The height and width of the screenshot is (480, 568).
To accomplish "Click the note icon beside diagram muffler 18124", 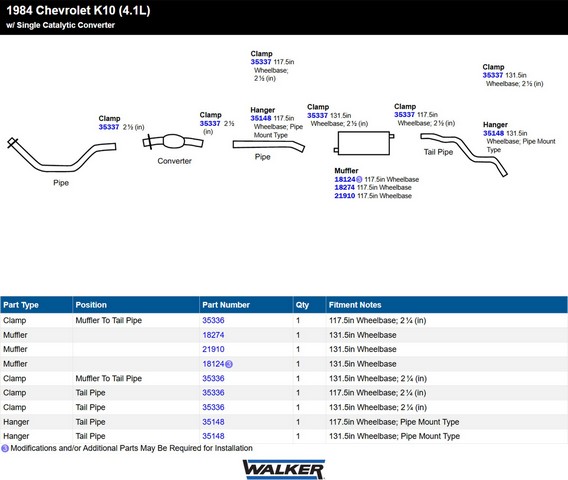I will (359, 180).
